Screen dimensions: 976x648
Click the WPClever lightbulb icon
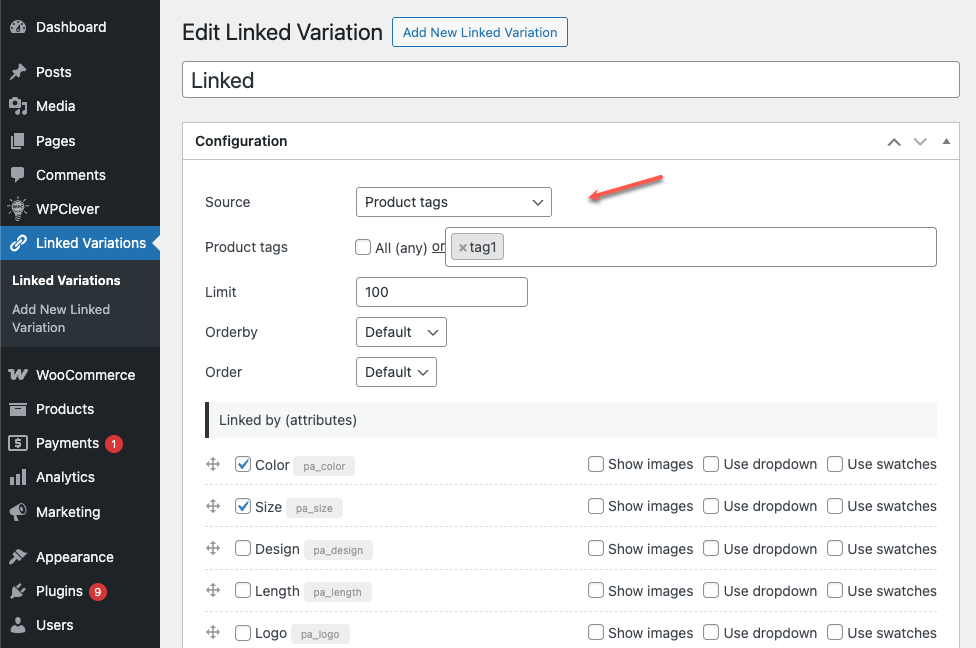tap(18, 209)
